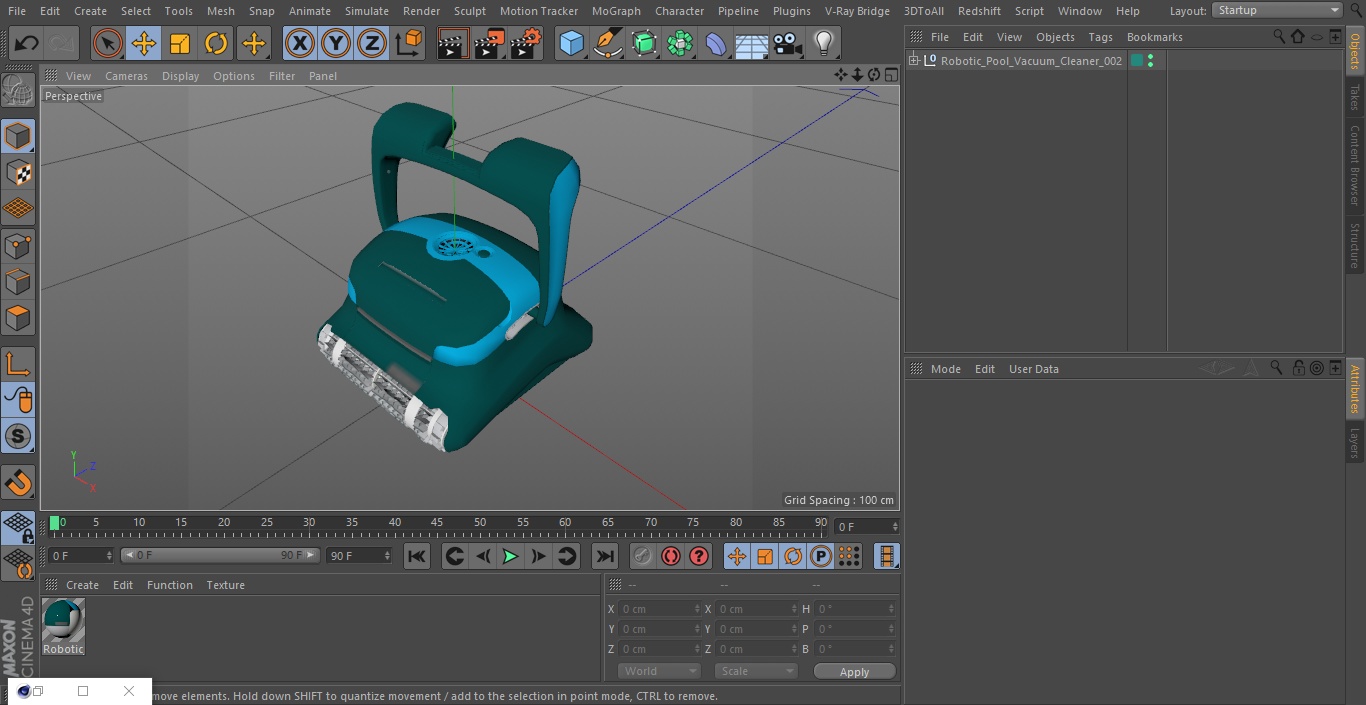The height and width of the screenshot is (705, 1366).
Task: Click the Undo arrow icon
Action: 27,44
